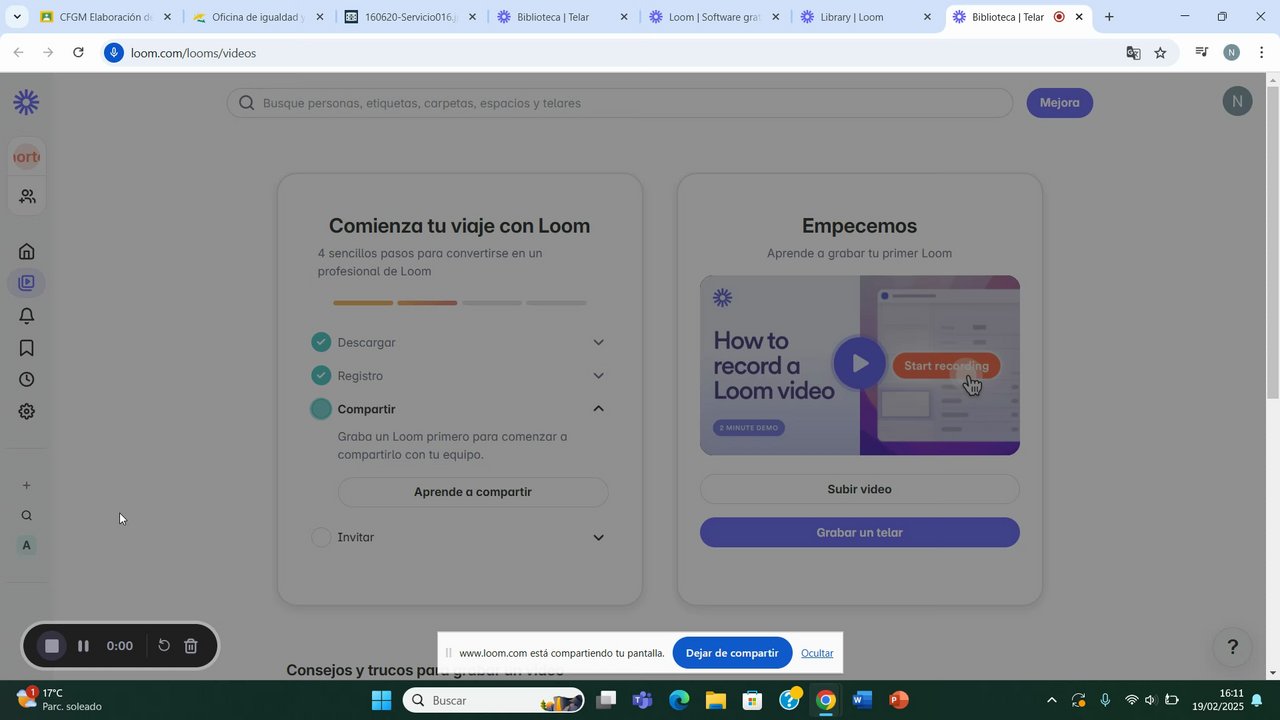Click the Google Translate icon in the address bar
Screen dimensions: 1280x720
coord(1133,53)
